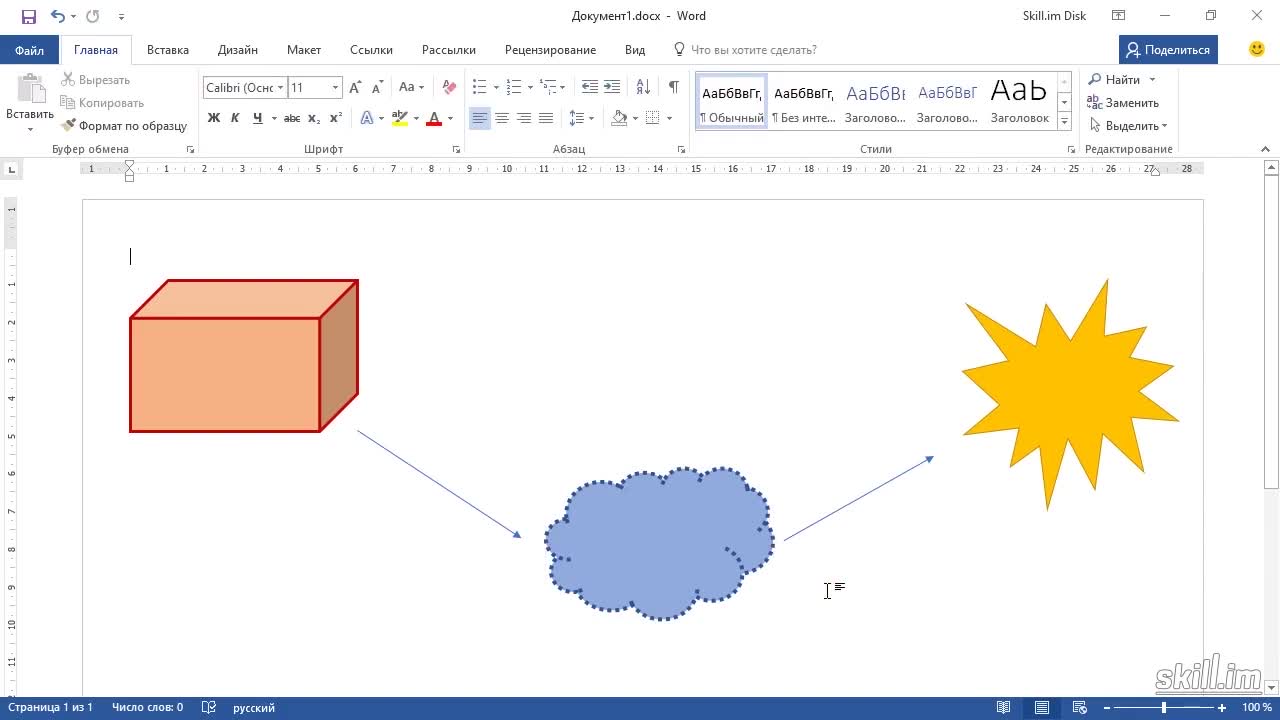Click the zoom slider handle
Screen dimensions: 1280x720
pyautogui.click(x=1163, y=708)
